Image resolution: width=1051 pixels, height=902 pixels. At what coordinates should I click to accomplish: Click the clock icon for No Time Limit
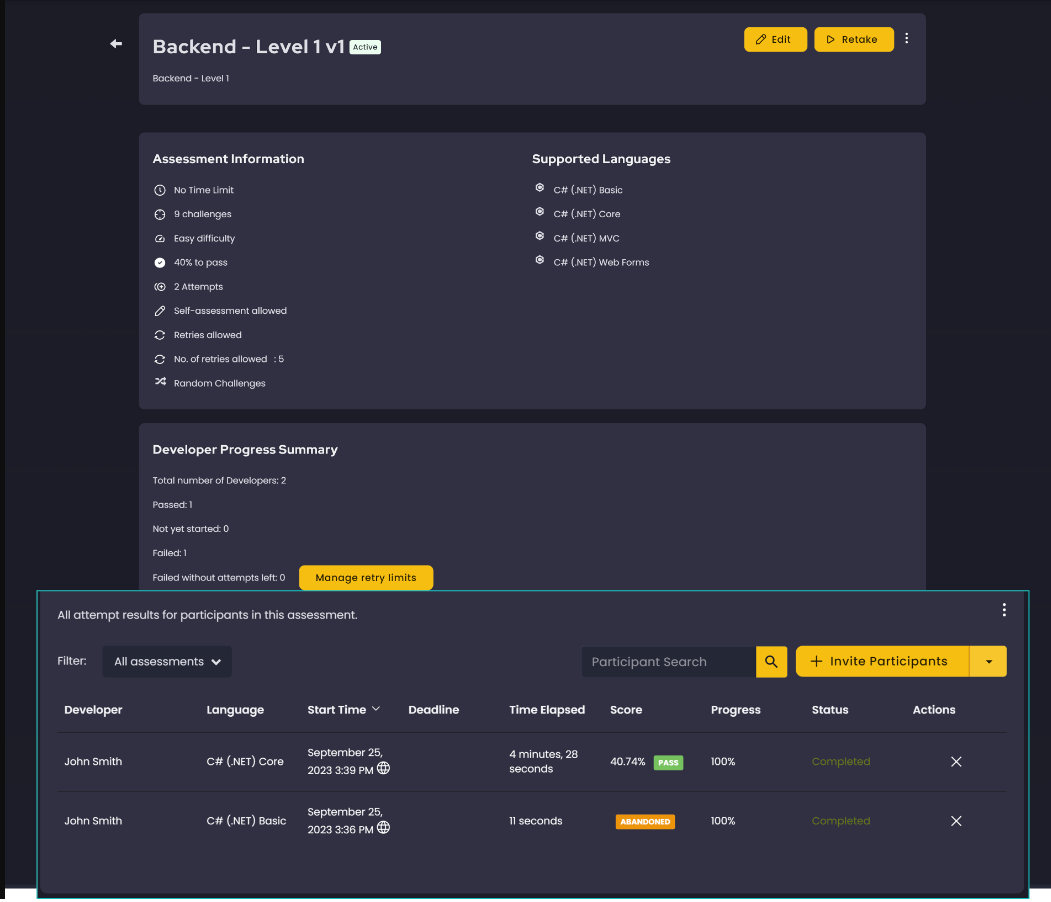[160, 190]
